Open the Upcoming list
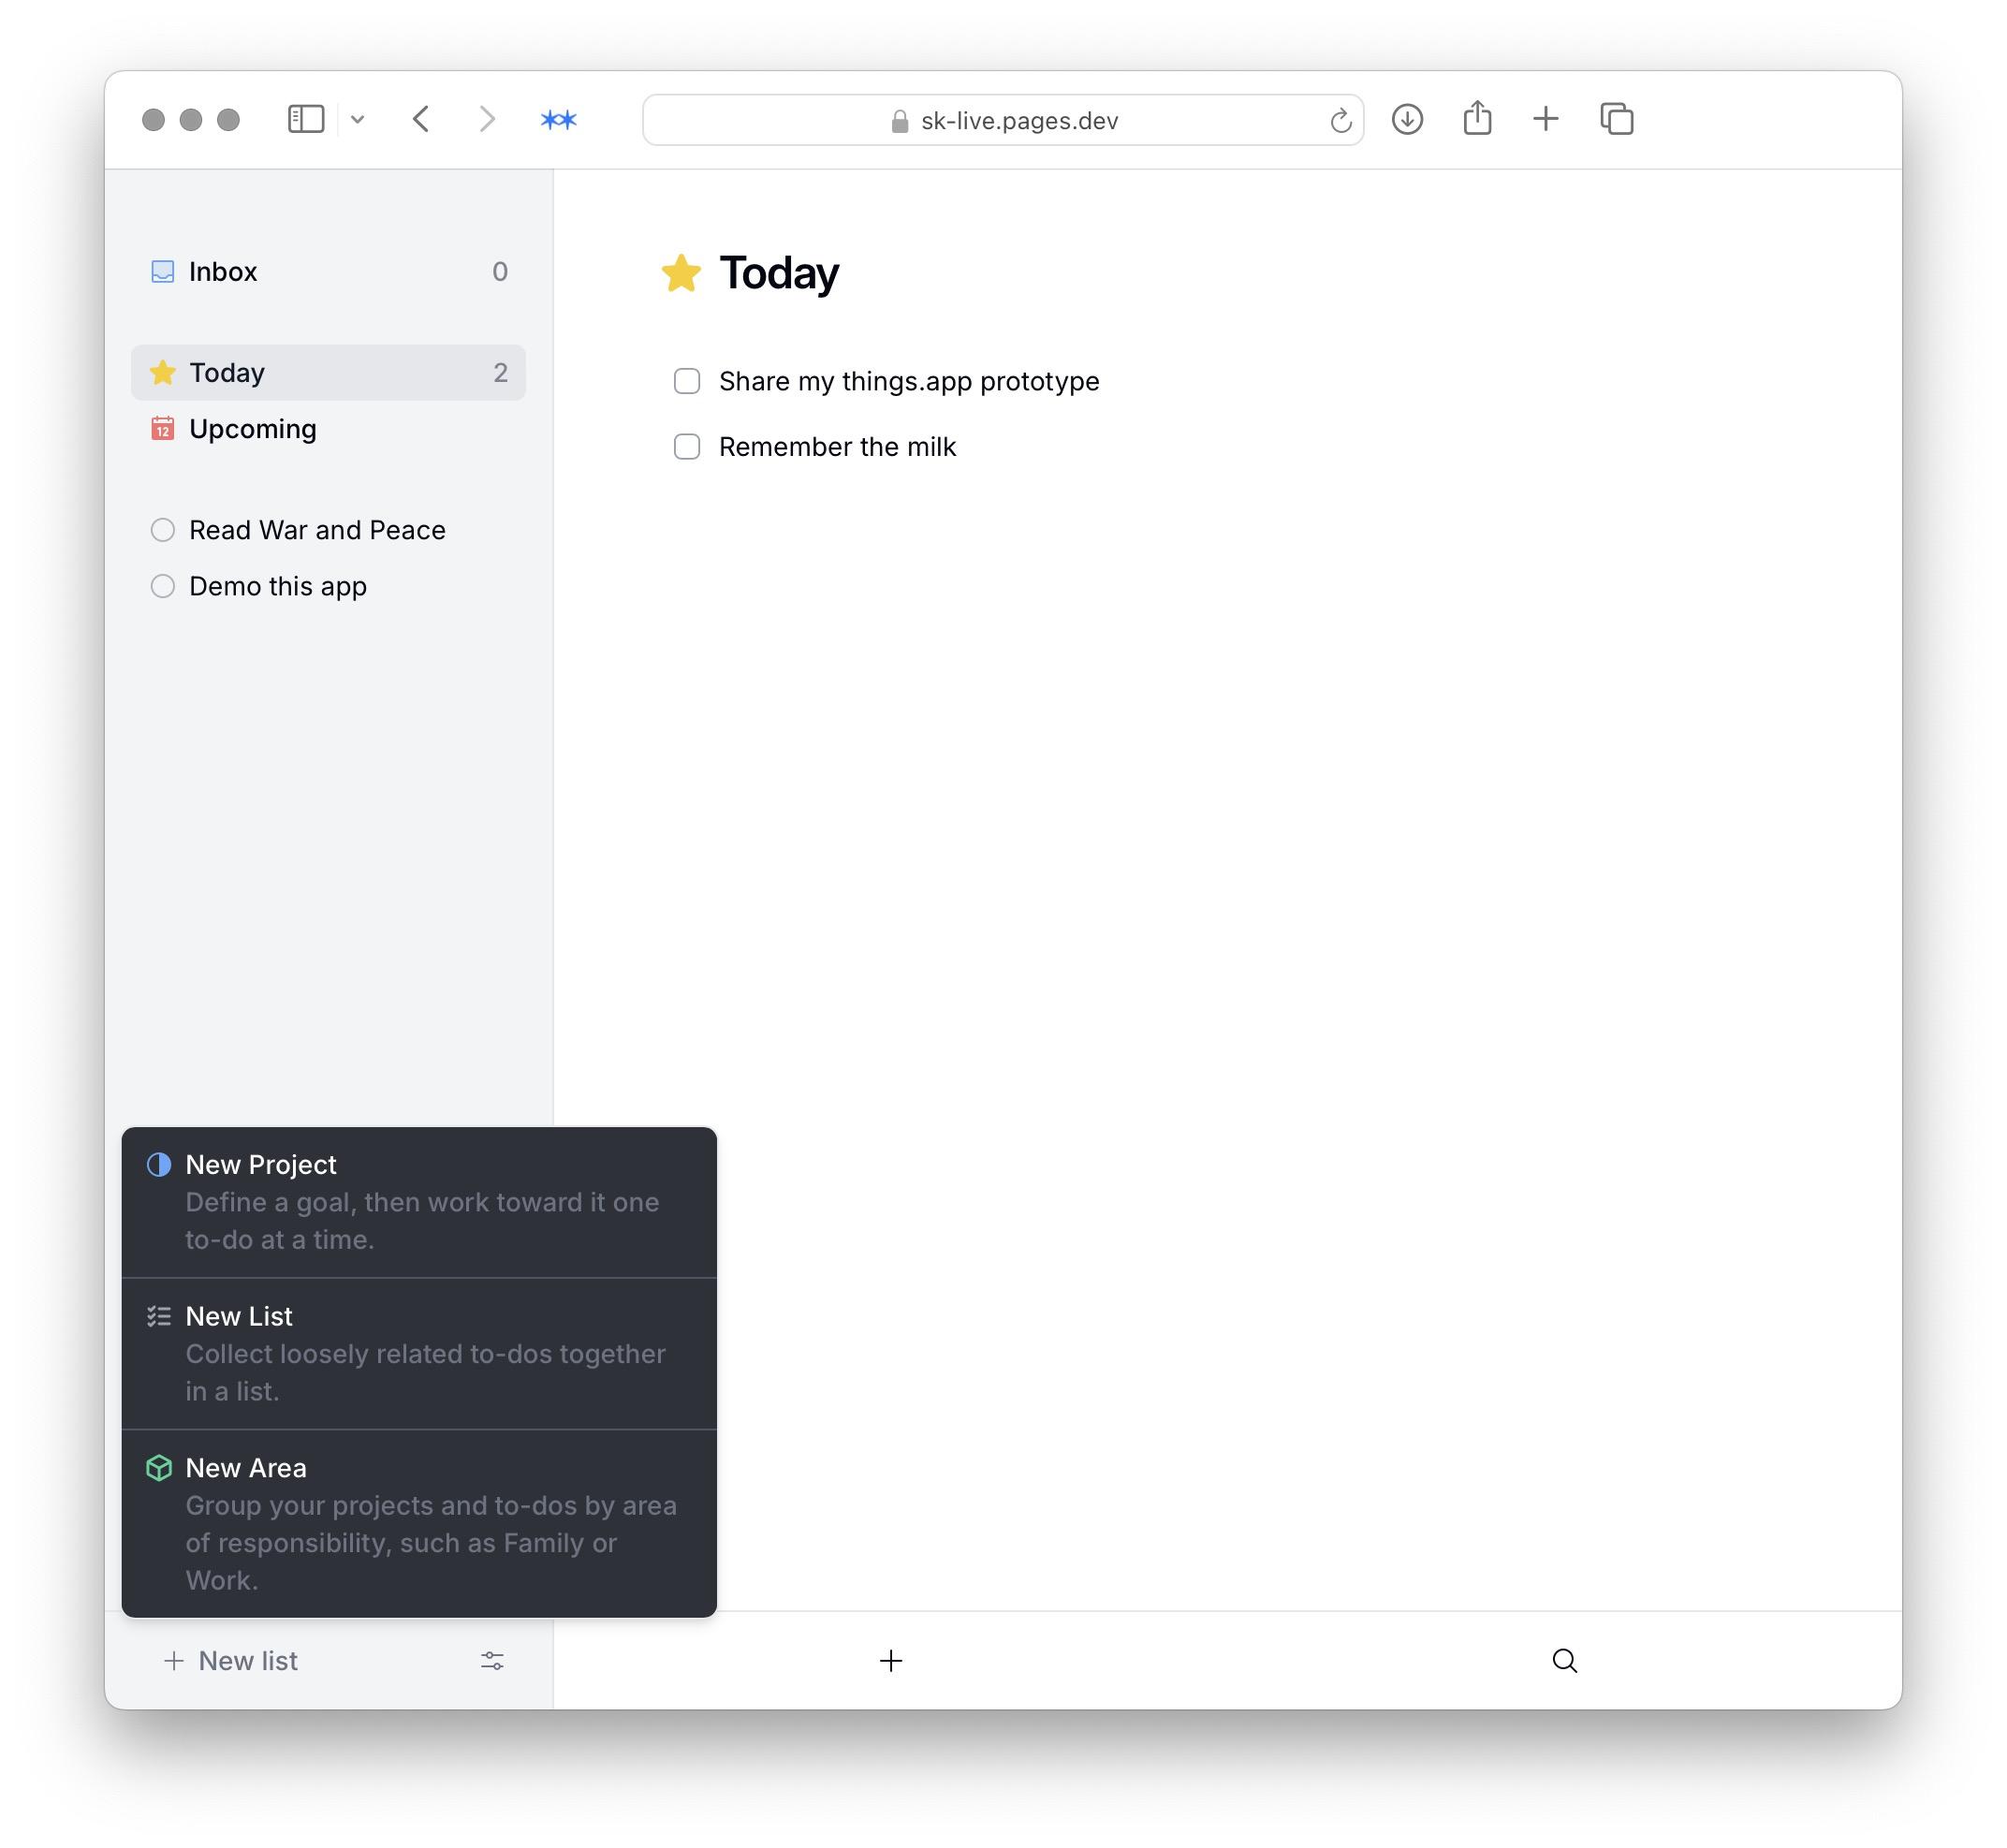The width and height of the screenshot is (2007, 1848). 328,429
